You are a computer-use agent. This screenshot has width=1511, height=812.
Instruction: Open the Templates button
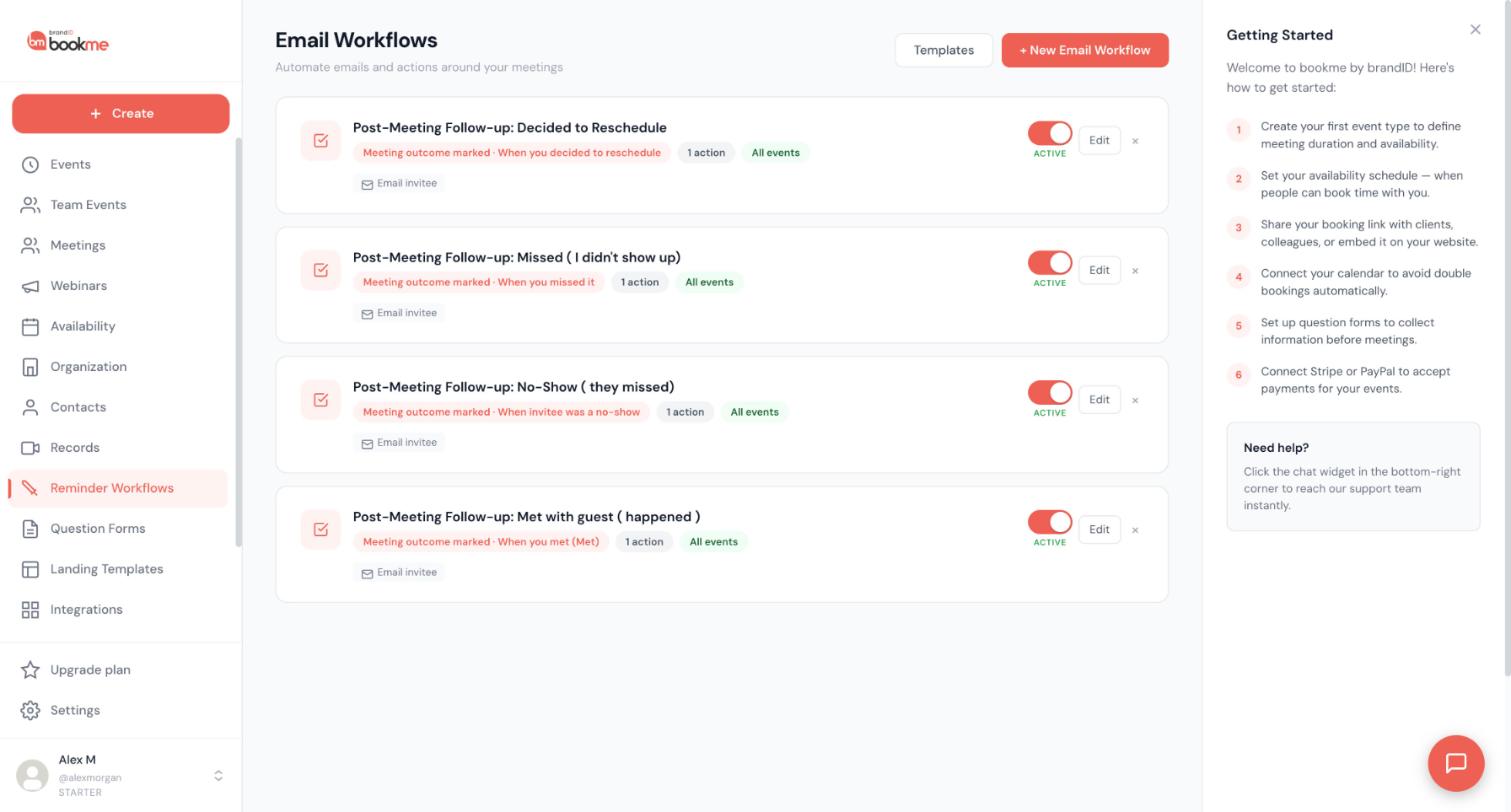tap(944, 50)
